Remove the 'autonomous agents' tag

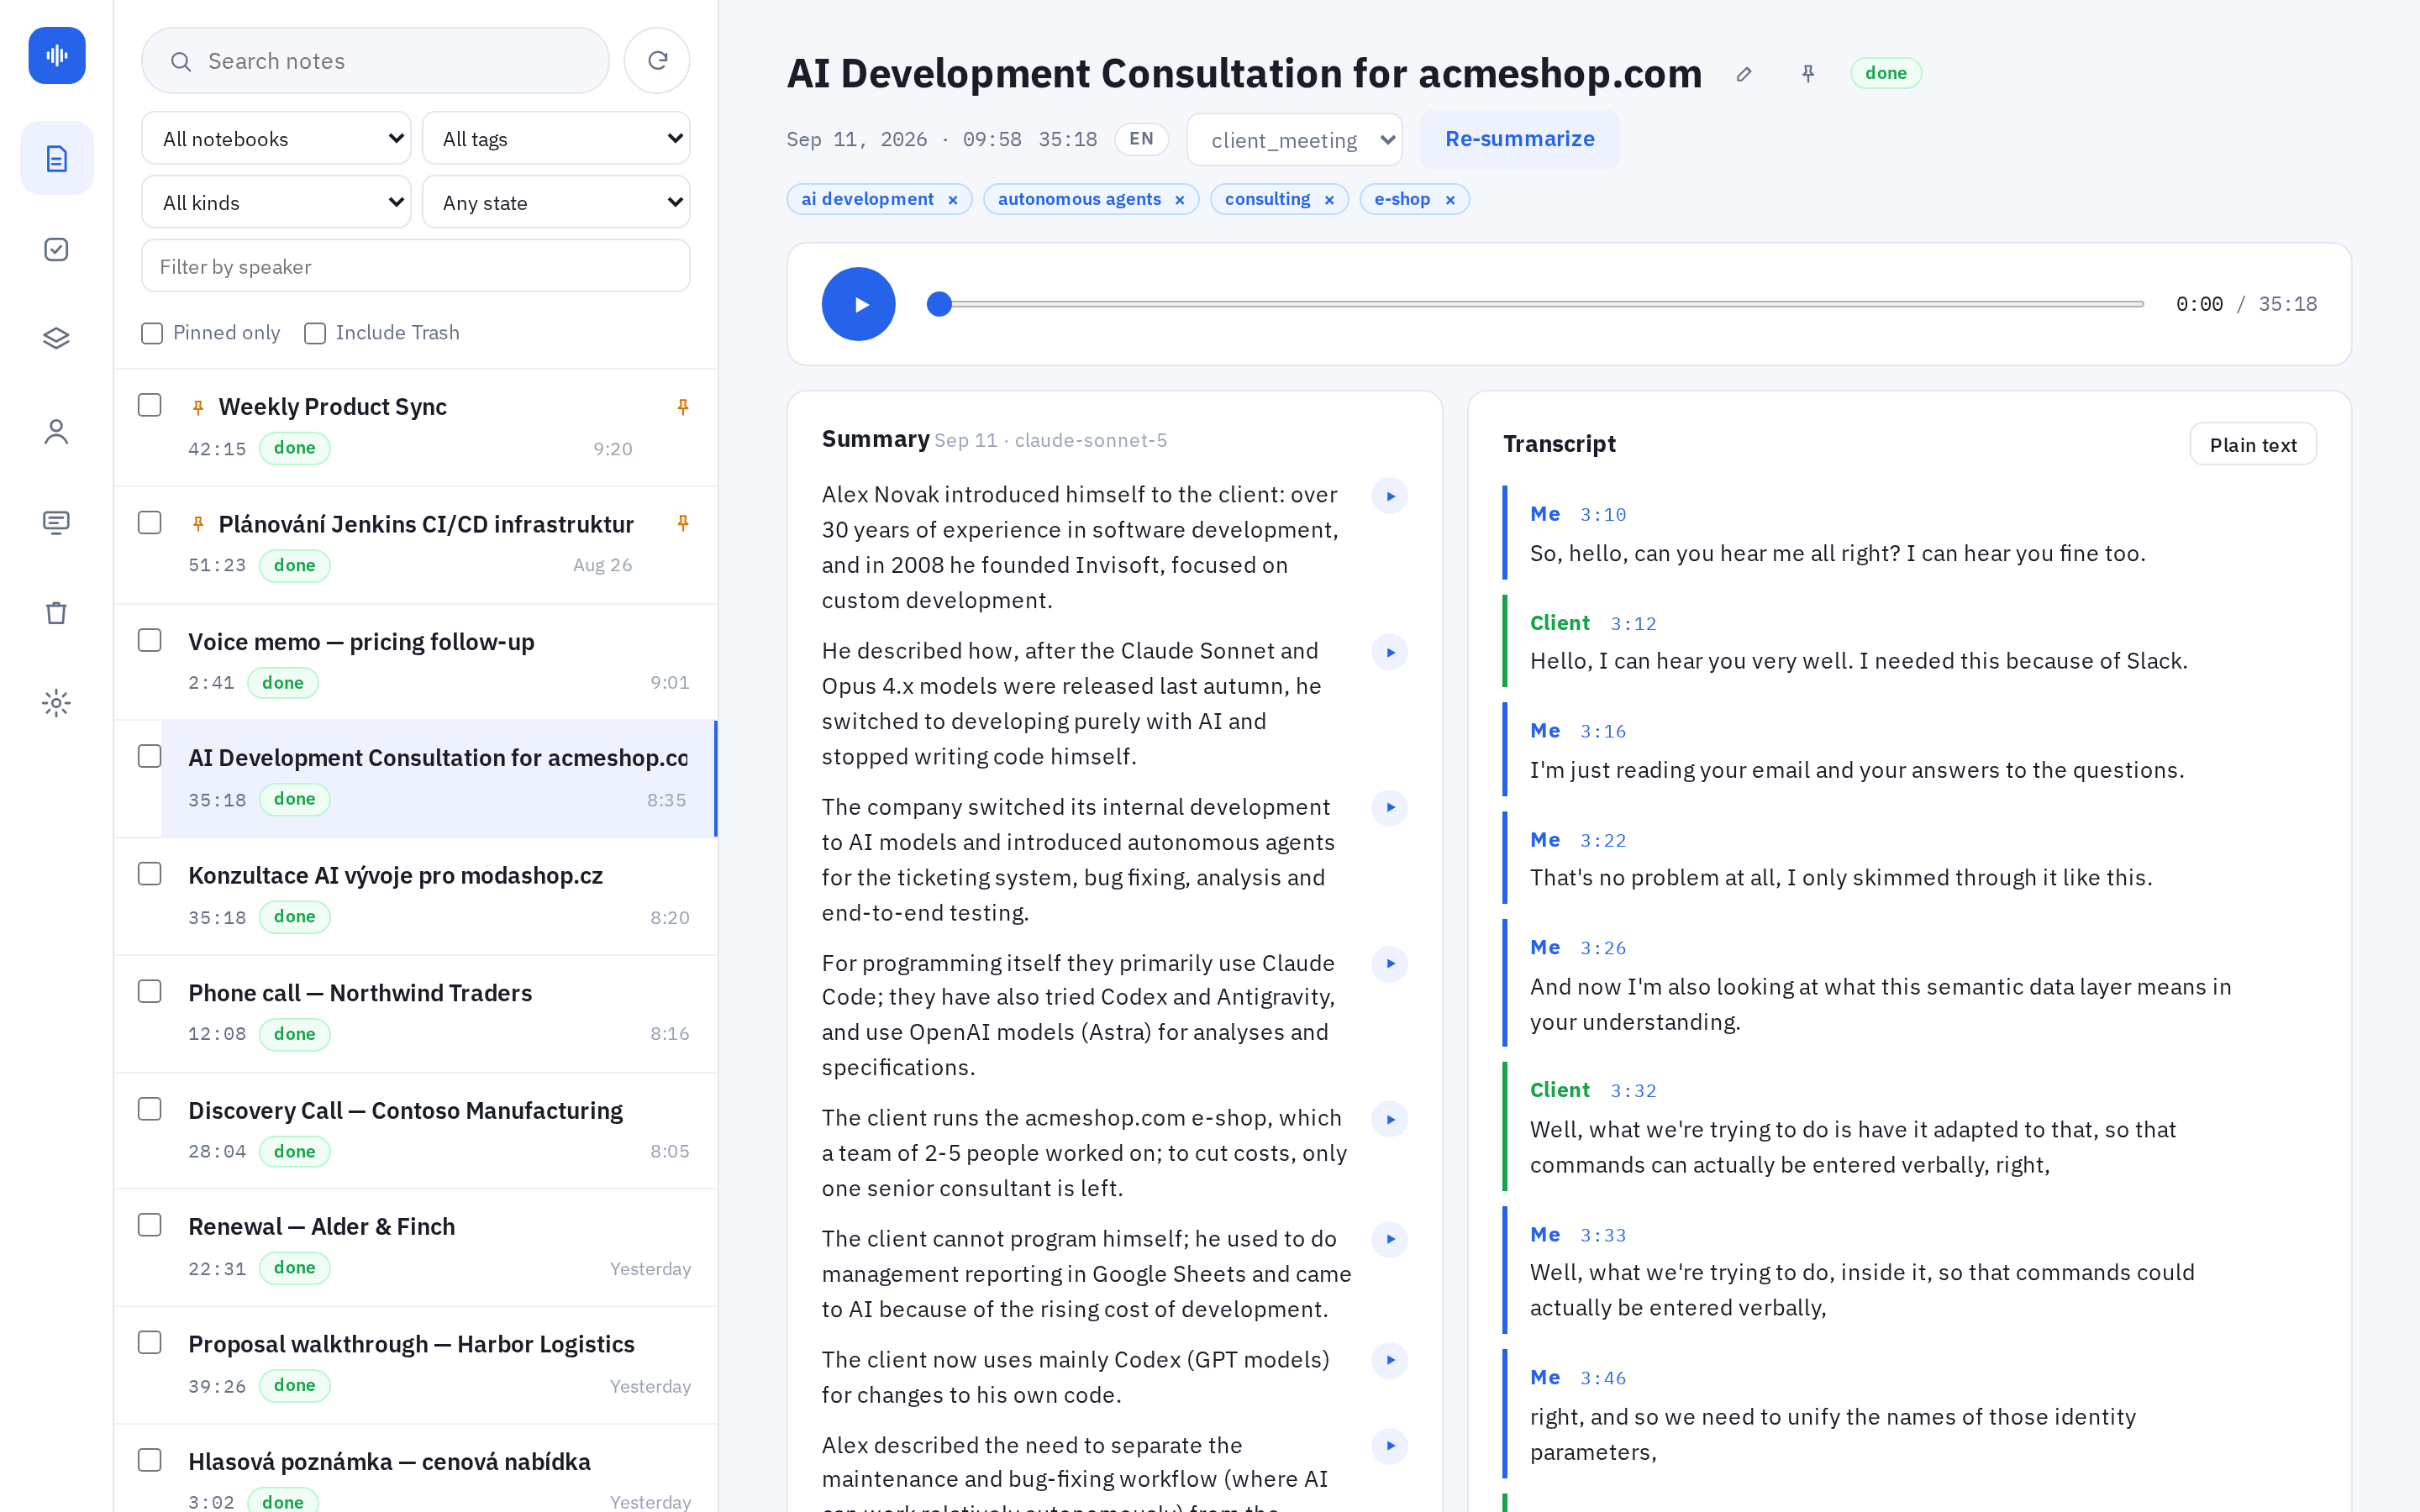pos(1180,200)
